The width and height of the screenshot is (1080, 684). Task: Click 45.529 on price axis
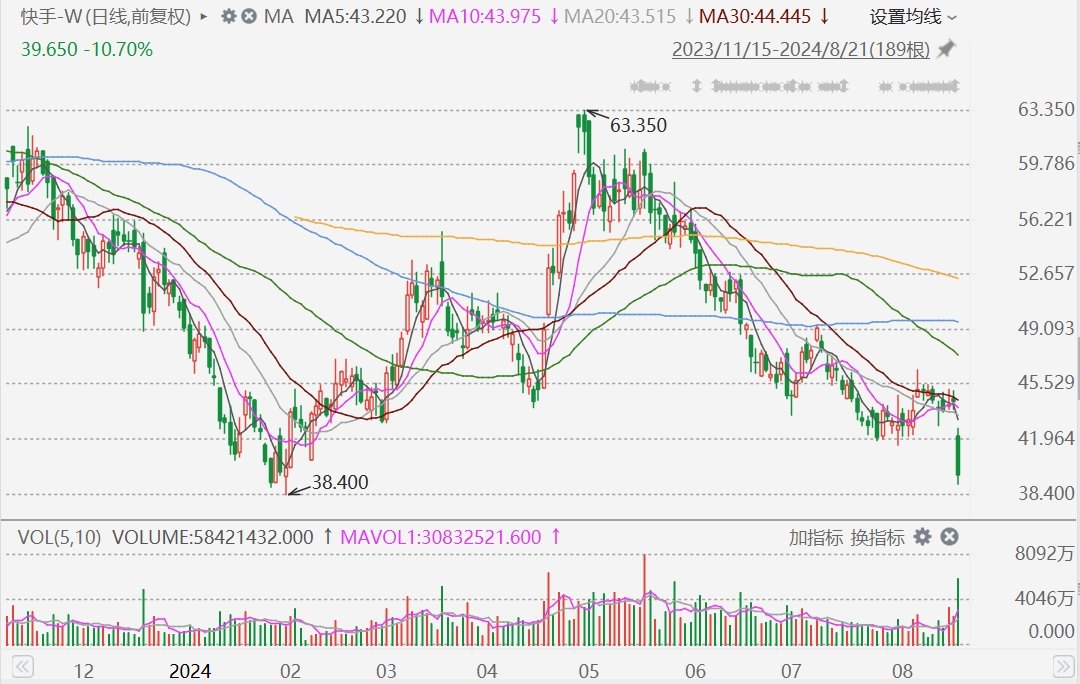1046,382
